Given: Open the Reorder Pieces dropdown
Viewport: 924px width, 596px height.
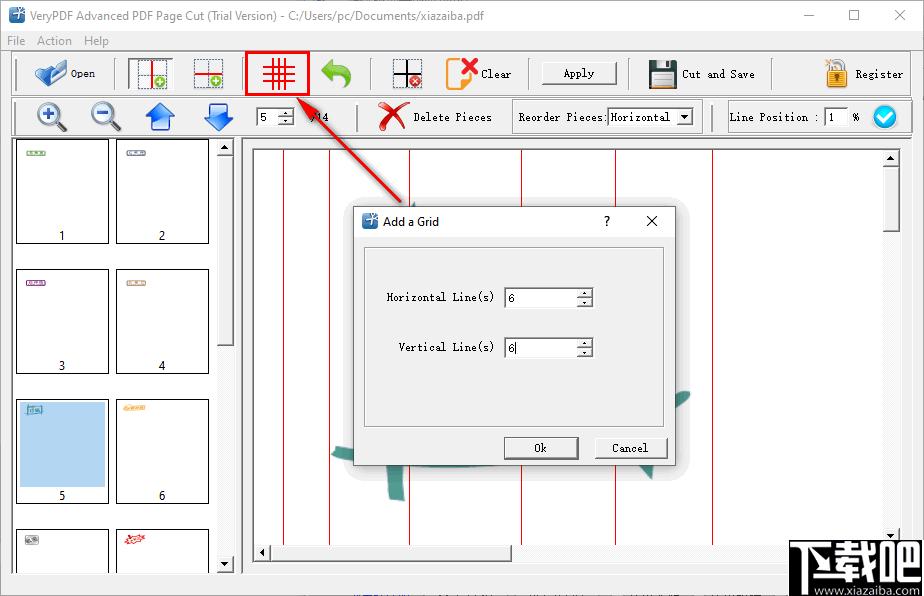Looking at the screenshot, I should (684, 117).
